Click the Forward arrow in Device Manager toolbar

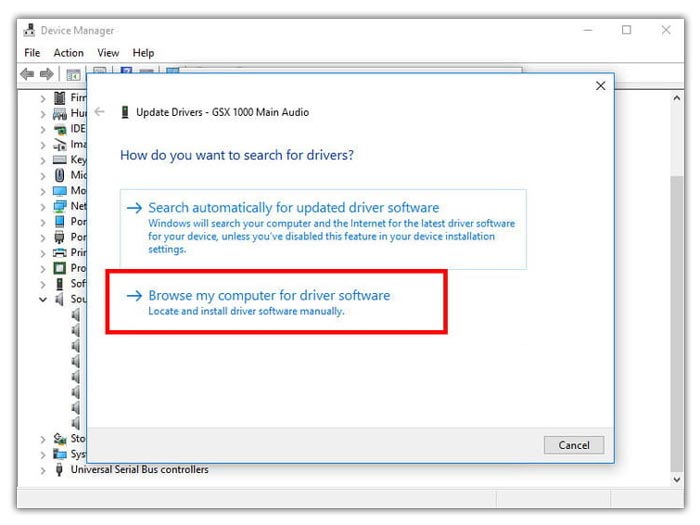(x=47, y=74)
